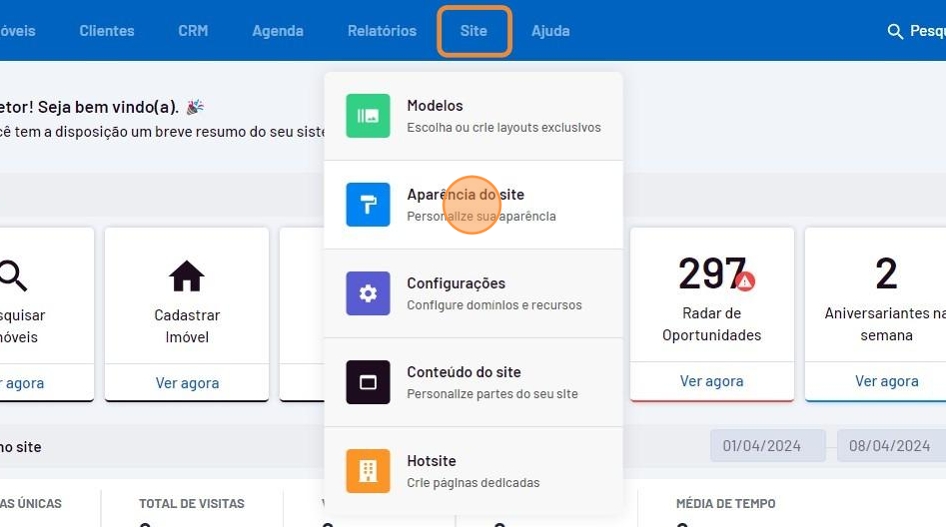Screen dimensions: 946x527
Task: Open the Site menu in navigation bar
Action: click(474, 31)
